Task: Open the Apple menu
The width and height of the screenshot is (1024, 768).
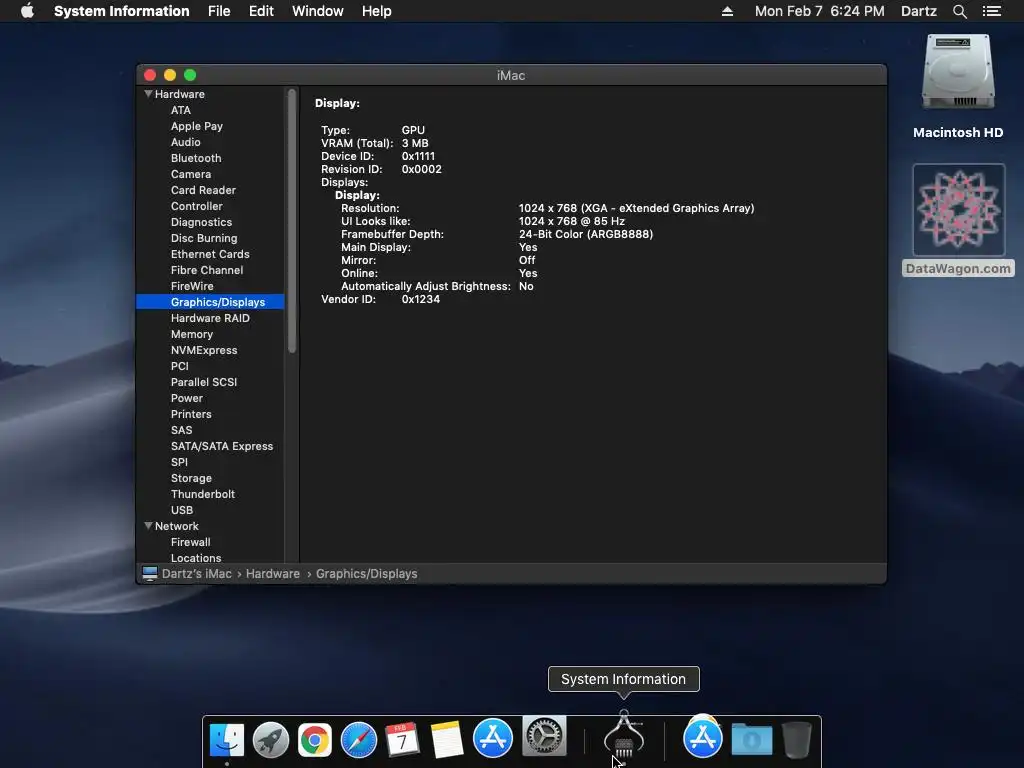Action: coord(27,11)
